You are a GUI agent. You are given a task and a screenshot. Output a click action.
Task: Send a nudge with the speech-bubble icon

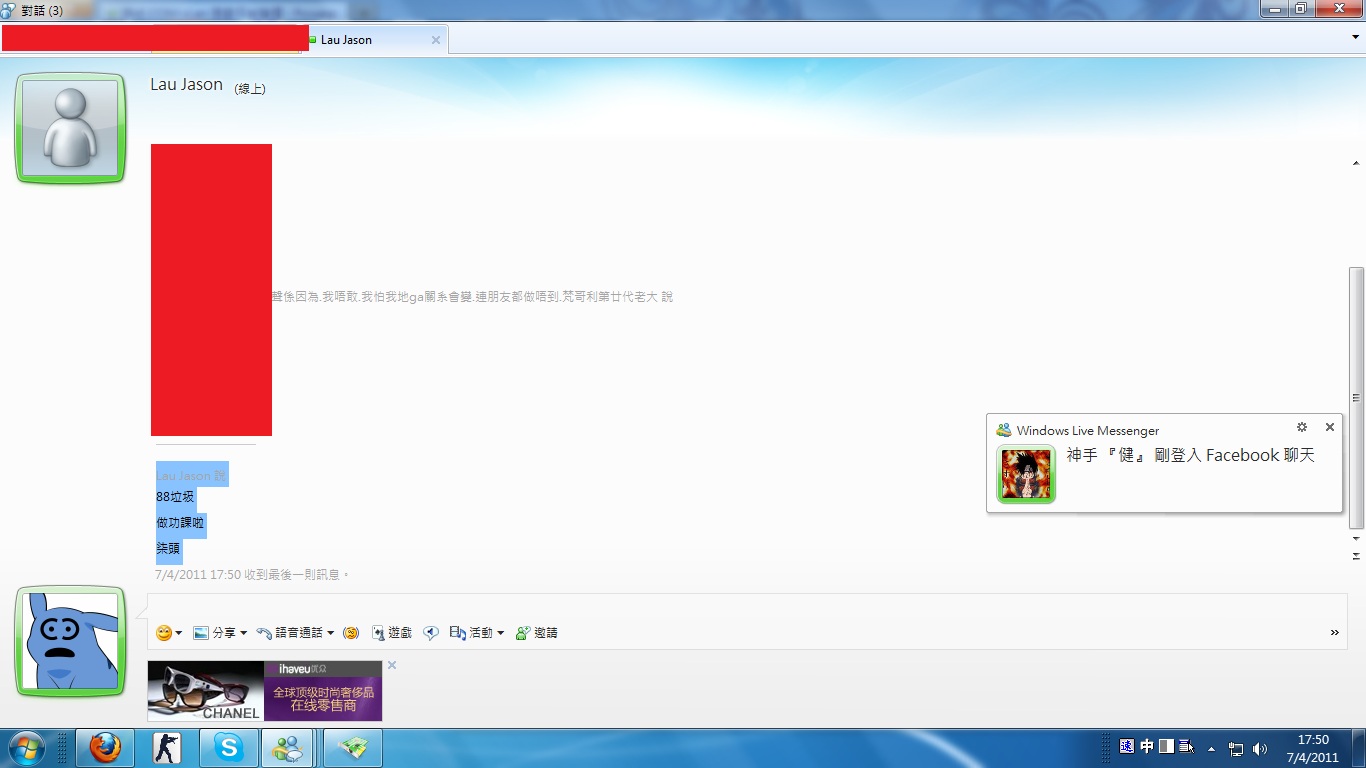pyautogui.click(x=431, y=633)
